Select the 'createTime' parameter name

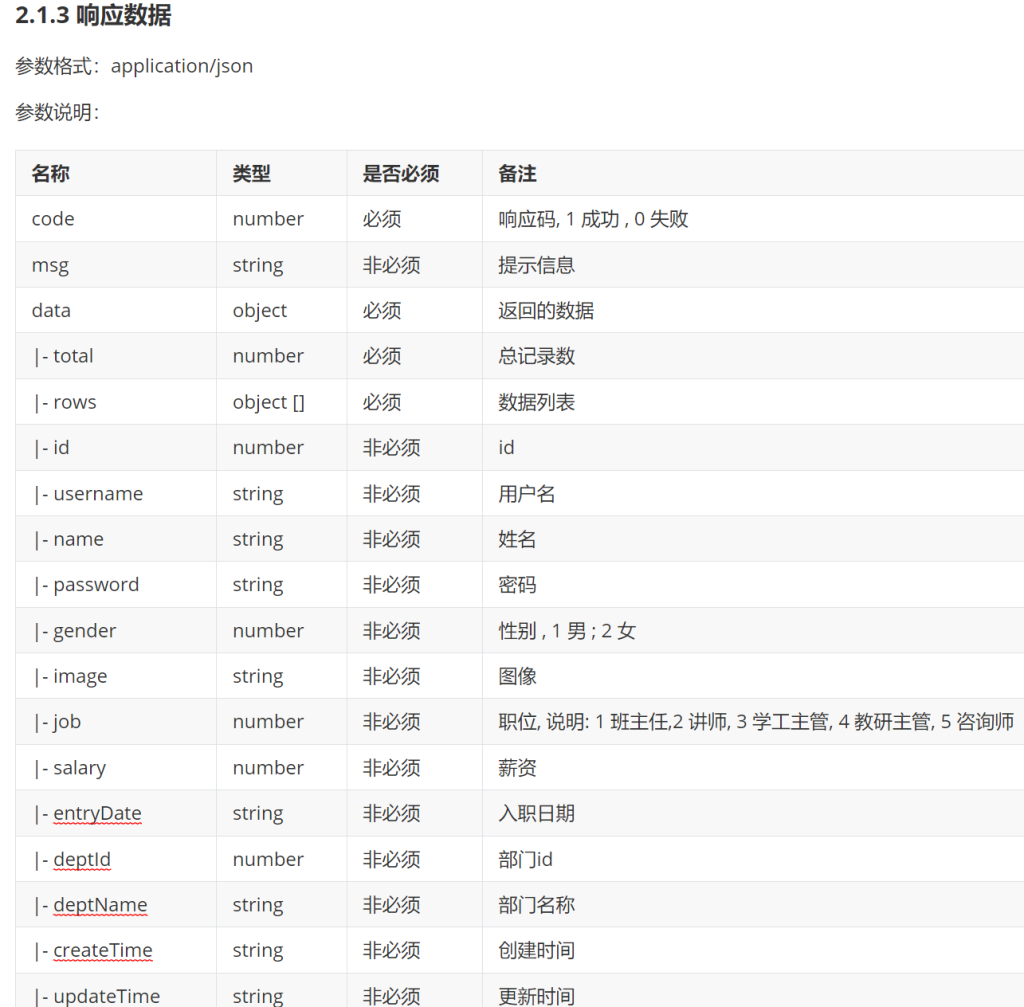click(103, 950)
